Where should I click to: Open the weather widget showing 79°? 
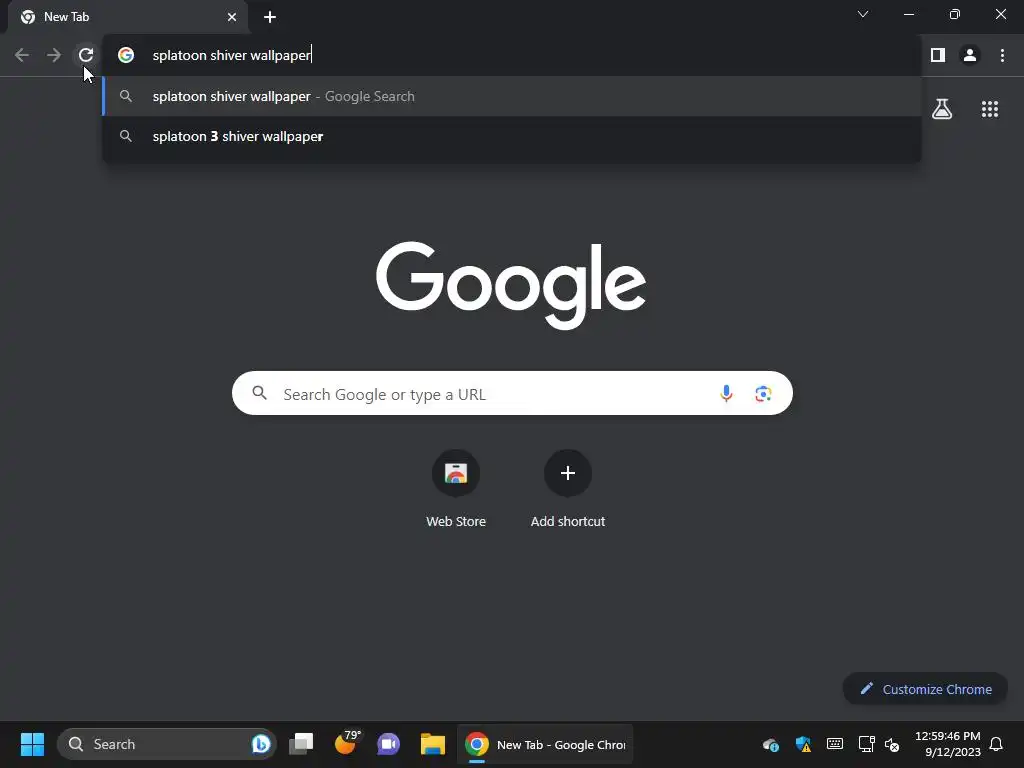tap(346, 743)
